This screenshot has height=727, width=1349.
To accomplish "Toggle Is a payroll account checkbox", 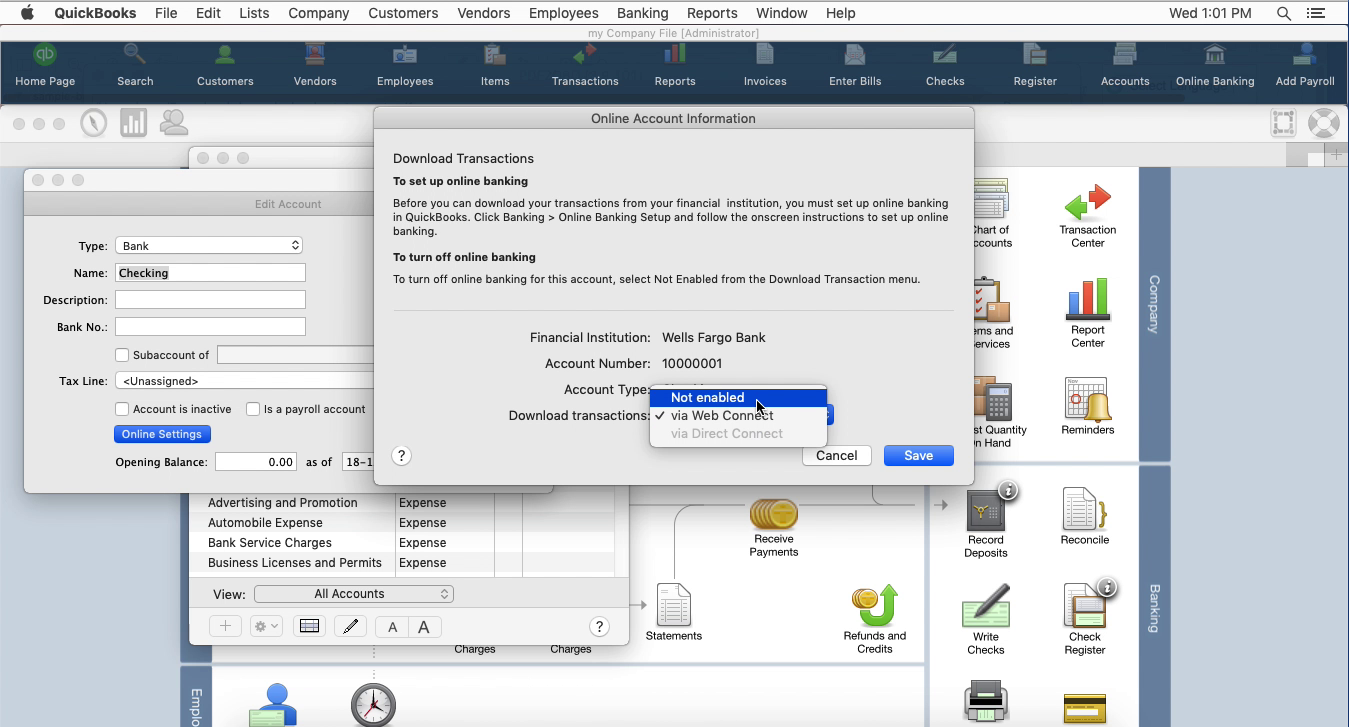I will [253, 409].
